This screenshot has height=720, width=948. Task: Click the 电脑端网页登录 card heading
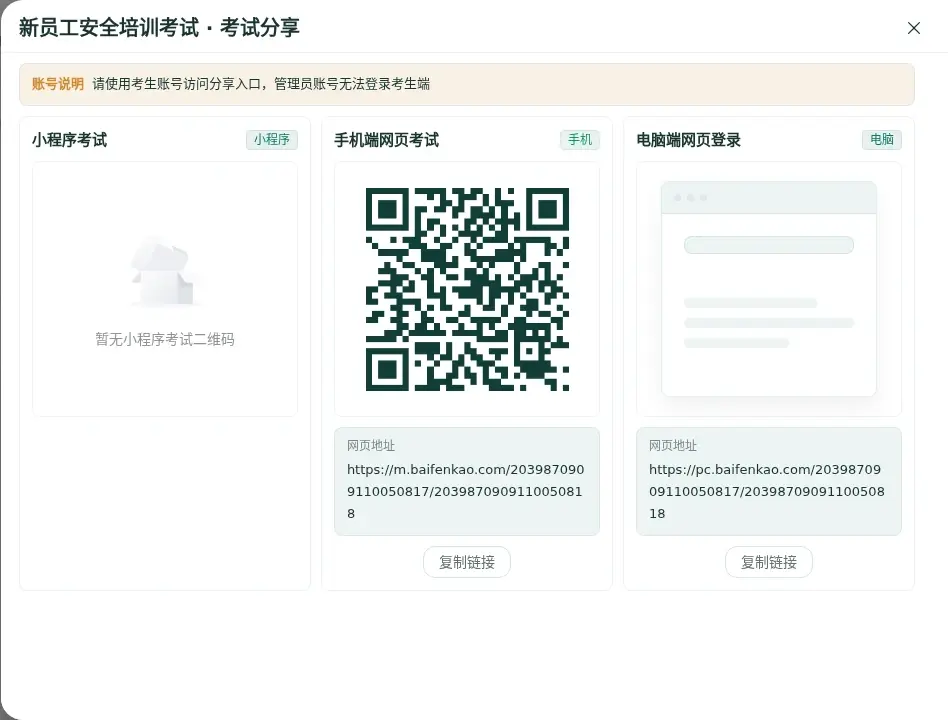tap(689, 140)
